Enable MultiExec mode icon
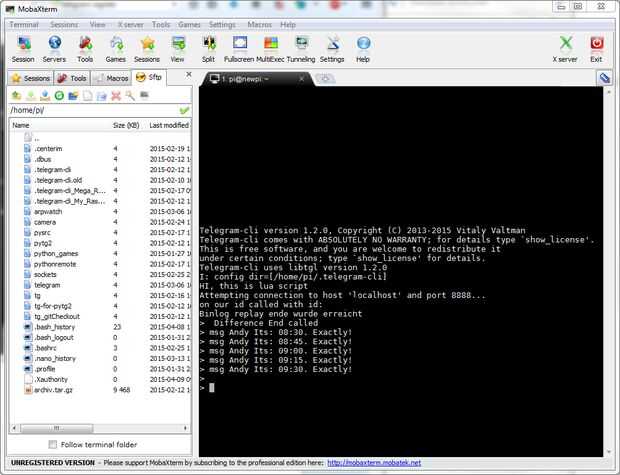Viewport: 620px width, 475px height. (270, 49)
